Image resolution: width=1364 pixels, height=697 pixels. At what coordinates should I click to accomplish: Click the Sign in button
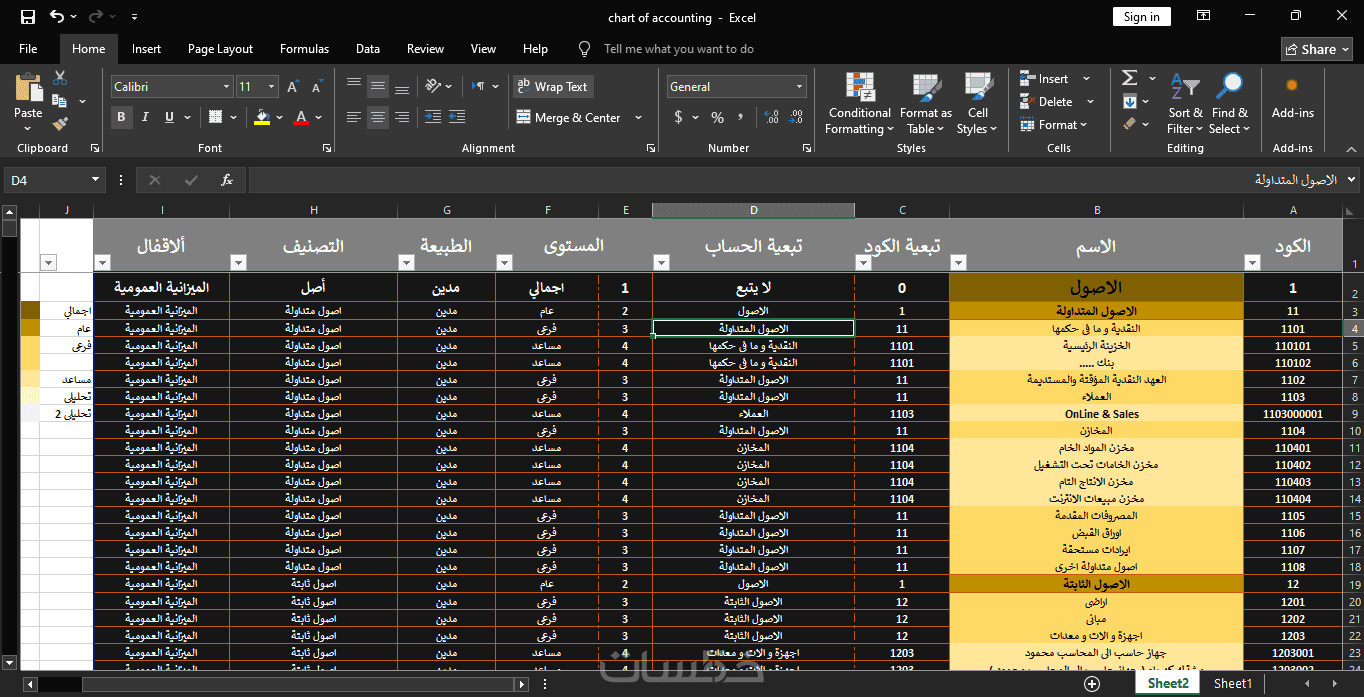coord(1141,17)
